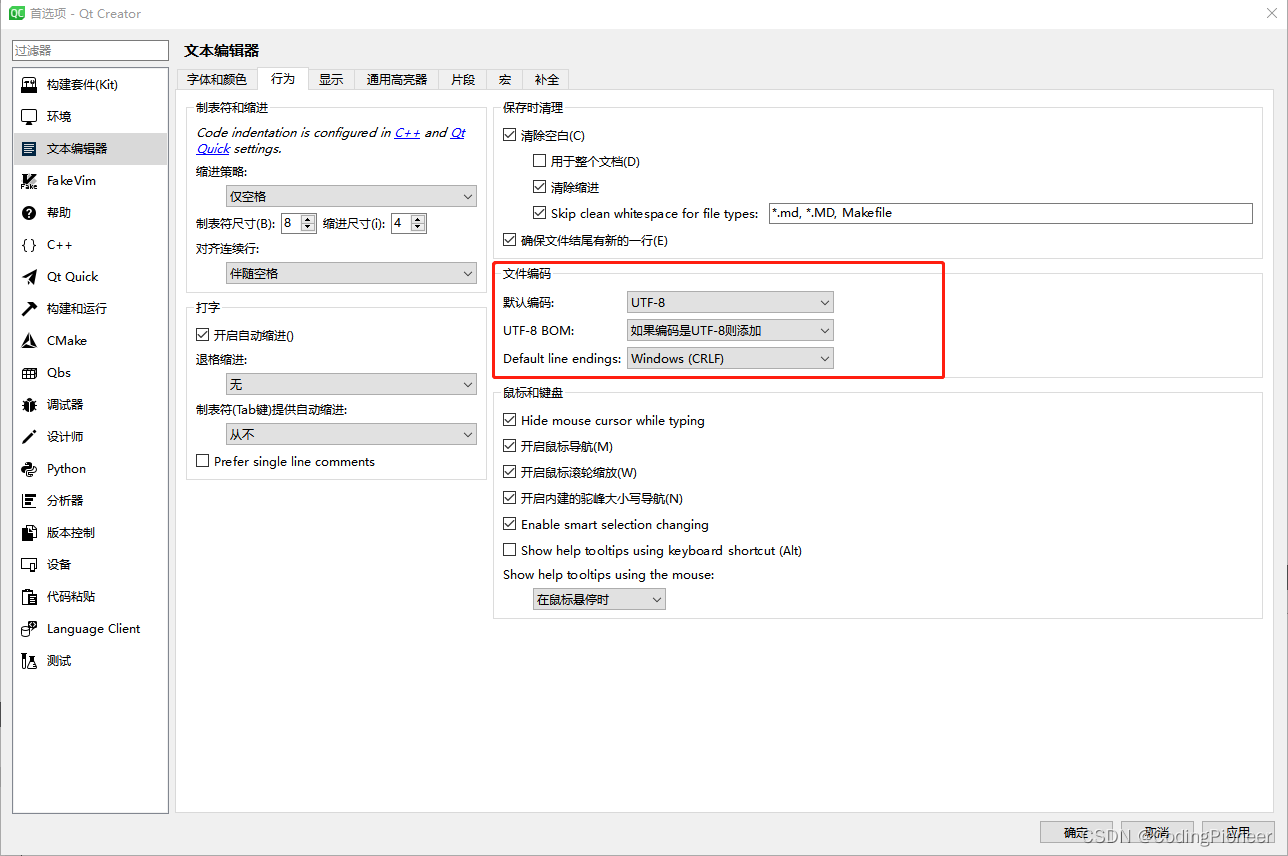Open the 调试器 bug icon
The height and width of the screenshot is (856, 1288).
[x=29, y=405]
